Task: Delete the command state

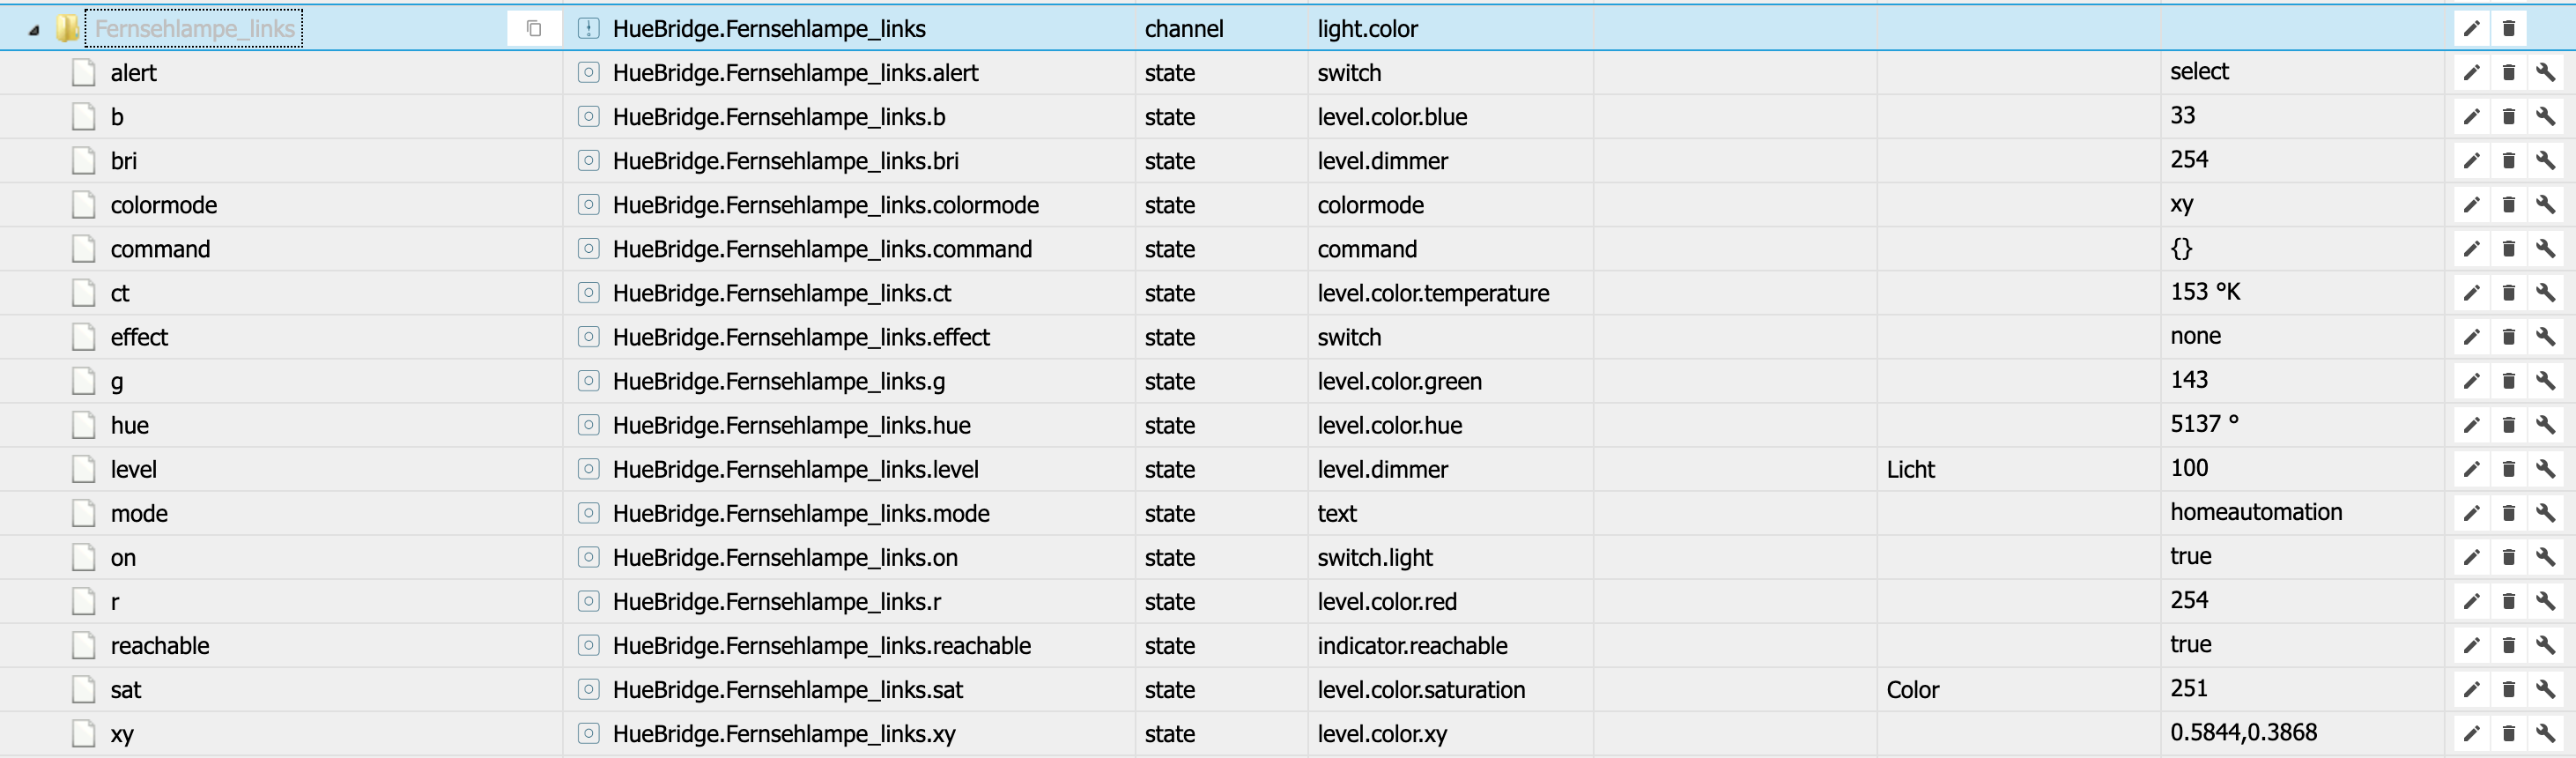Action: tap(2508, 249)
